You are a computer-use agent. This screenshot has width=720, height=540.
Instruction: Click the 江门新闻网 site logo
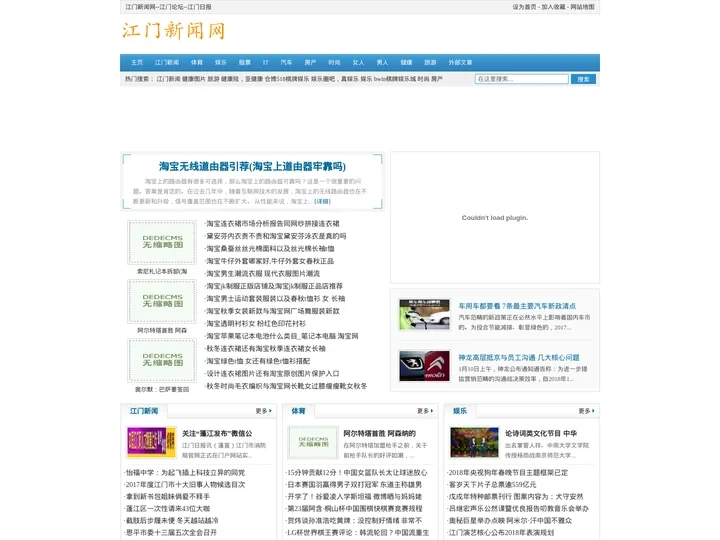pyautogui.click(x=174, y=31)
